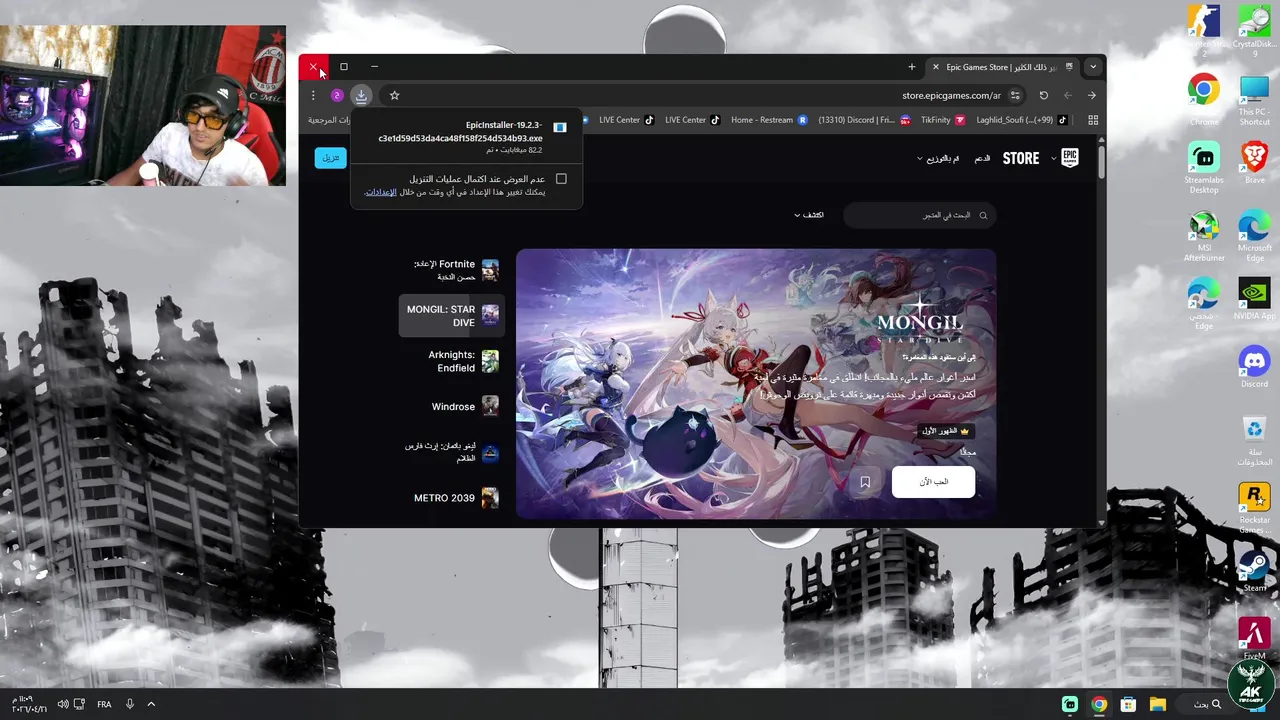Click the microphone icon in system tray

click(130, 704)
